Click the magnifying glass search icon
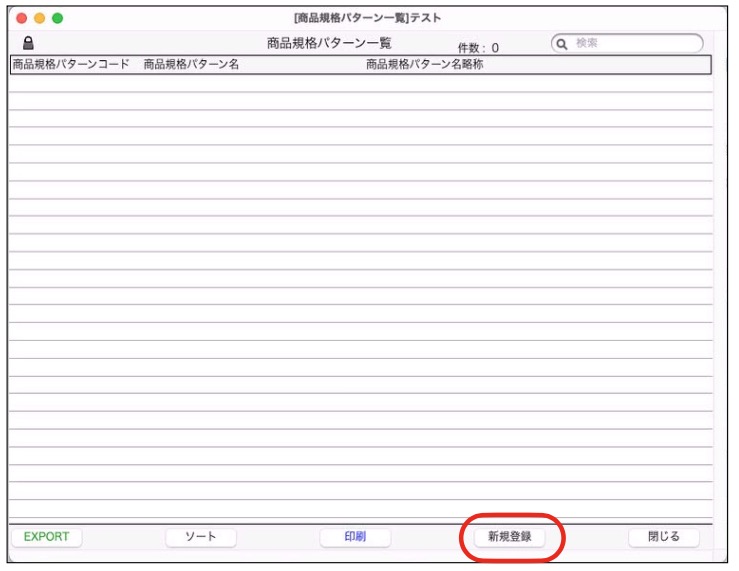The height and width of the screenshot is (571, 739). 562,44
